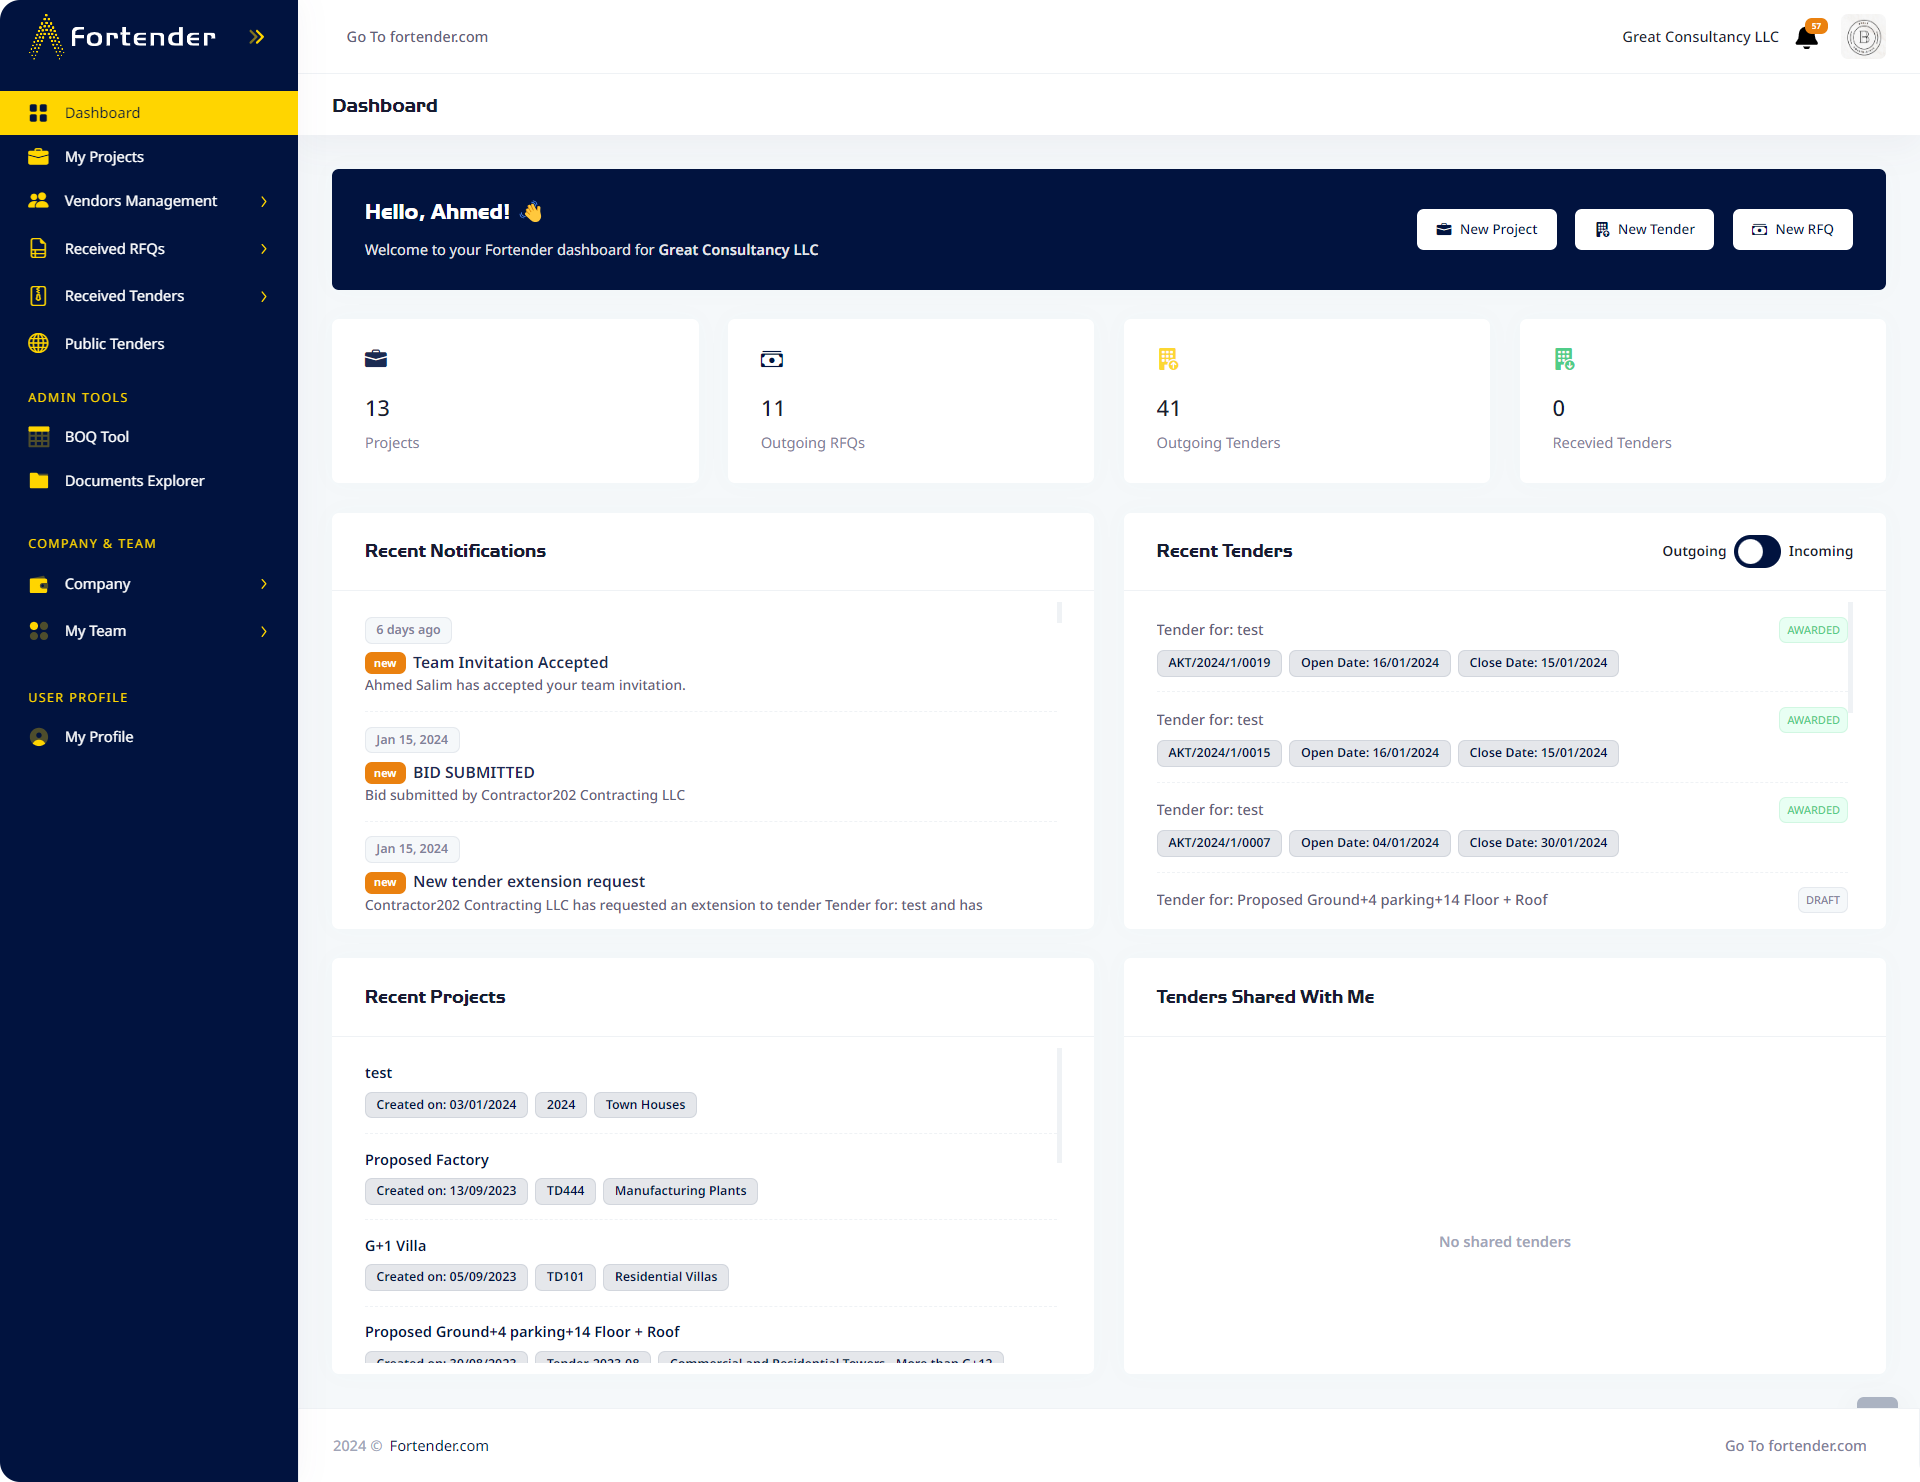Click the Go To fortender.com link
1920x1482 pixels.
click(417, 37)
